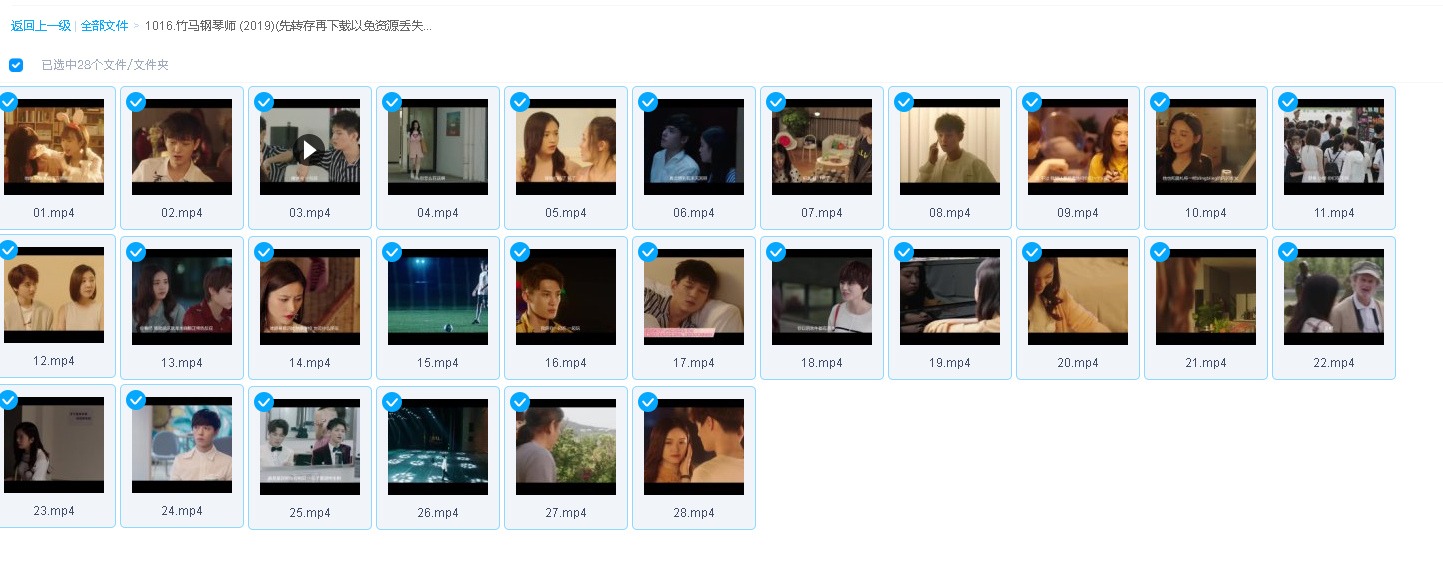Image resolution: width=1443 pixels, height=576 pixels.
Task: Deselect the checkmark on 23.mp4
Action: pyautogui.click(x=8, y=400)
